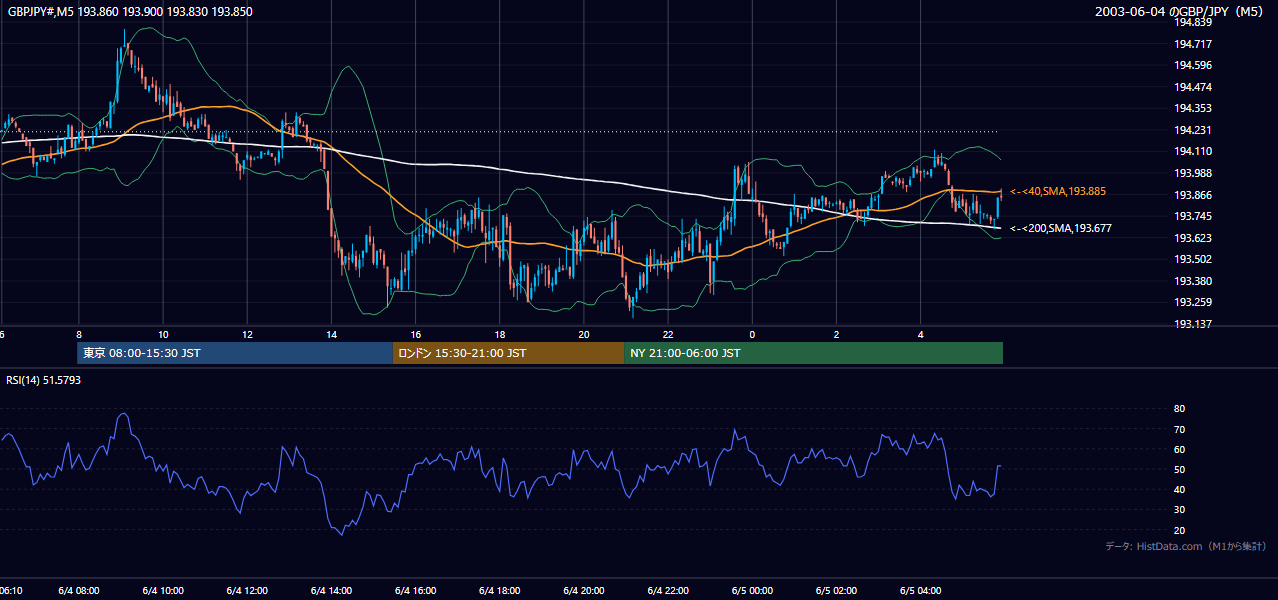Click the Tokyo session bar 東京 08:00-15:30 JST
Image resolution: width=1278 pixels, height=600 pixels.
point(235,353)
